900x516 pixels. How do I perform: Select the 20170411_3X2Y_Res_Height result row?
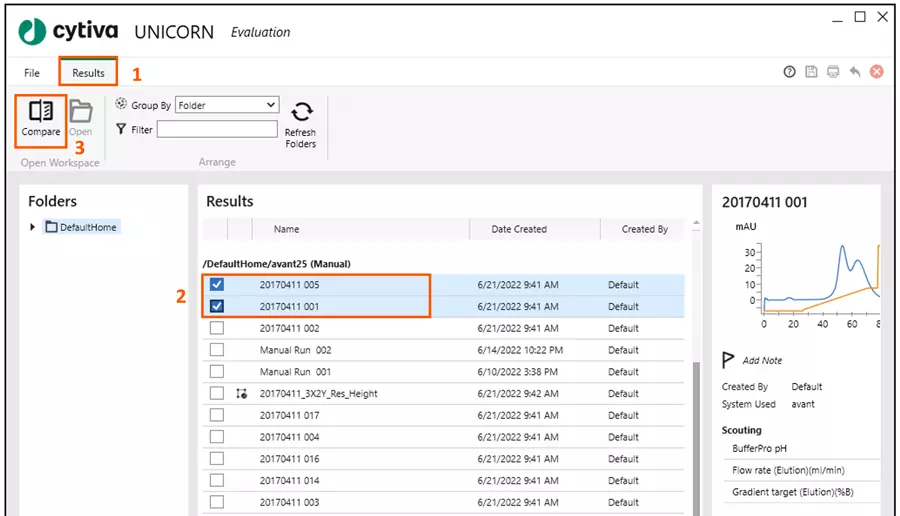318,394
